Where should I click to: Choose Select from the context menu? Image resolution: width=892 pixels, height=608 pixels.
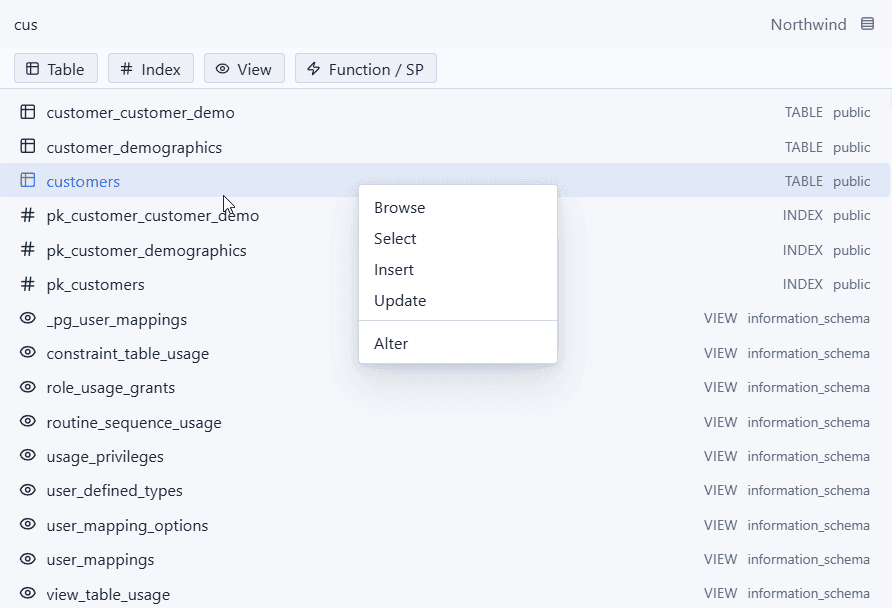[458, 238]
